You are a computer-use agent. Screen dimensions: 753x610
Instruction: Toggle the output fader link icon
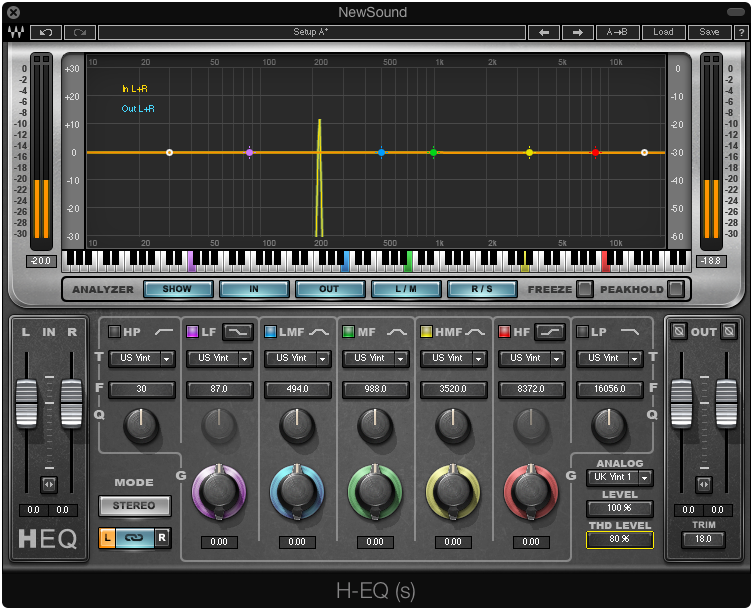pyautogui.click(x=704, y=484)
